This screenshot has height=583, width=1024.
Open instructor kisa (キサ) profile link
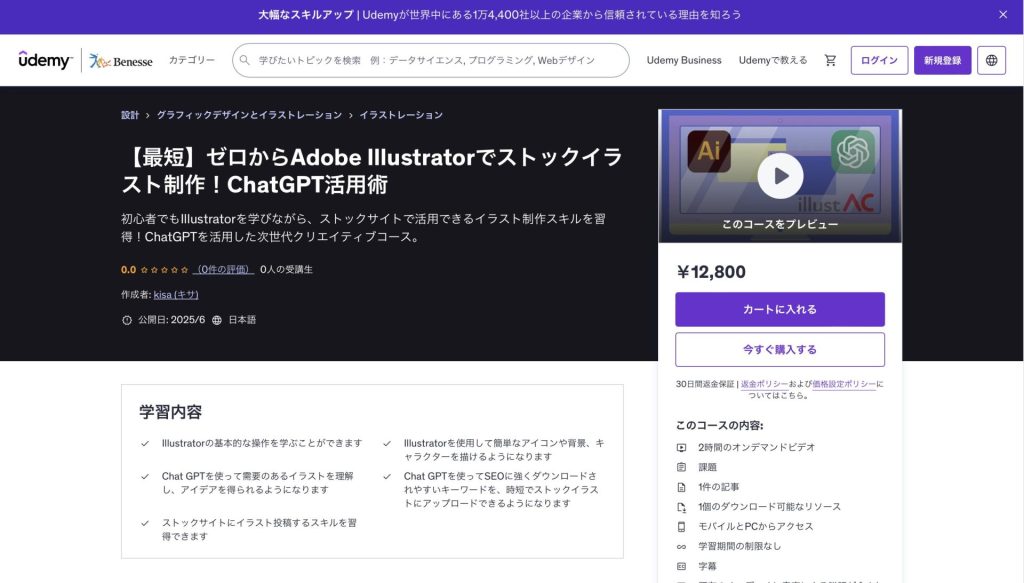(176, 294)
